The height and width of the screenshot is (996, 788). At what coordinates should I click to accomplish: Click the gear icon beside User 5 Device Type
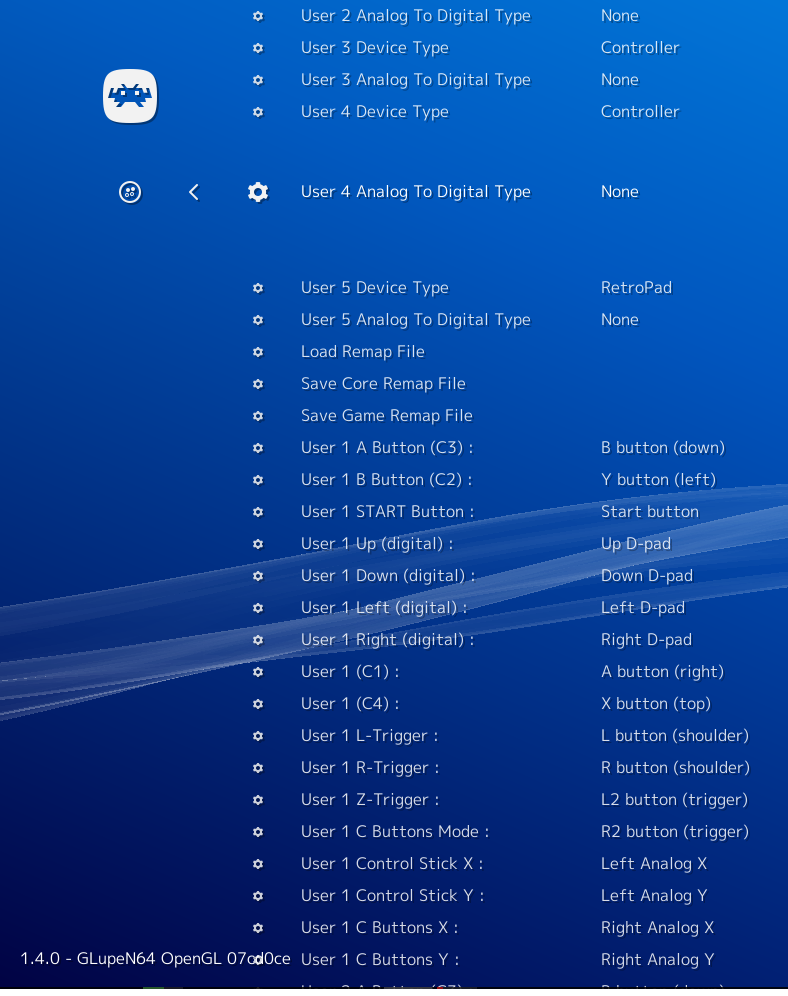pyautogui.click(x=258, y=288)
